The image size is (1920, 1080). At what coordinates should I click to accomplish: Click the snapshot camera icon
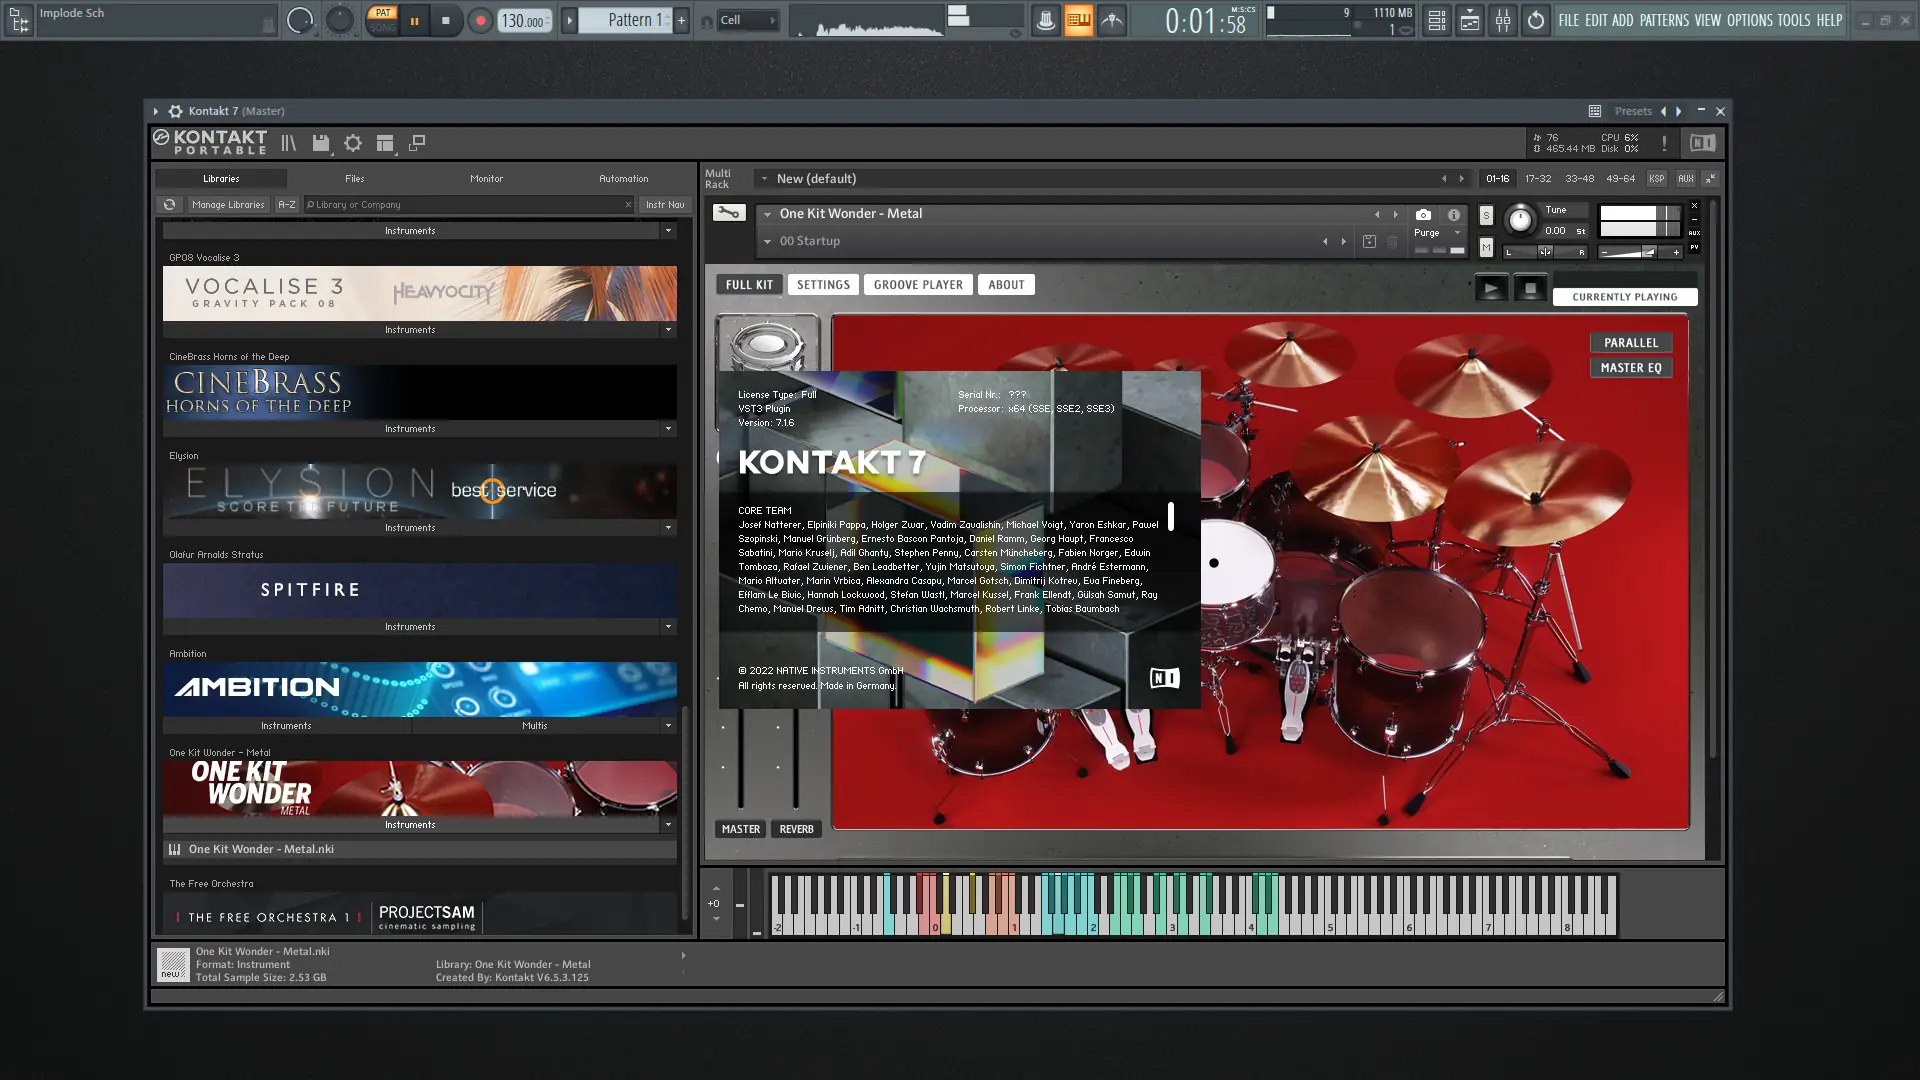click(x=1423, y=214)
